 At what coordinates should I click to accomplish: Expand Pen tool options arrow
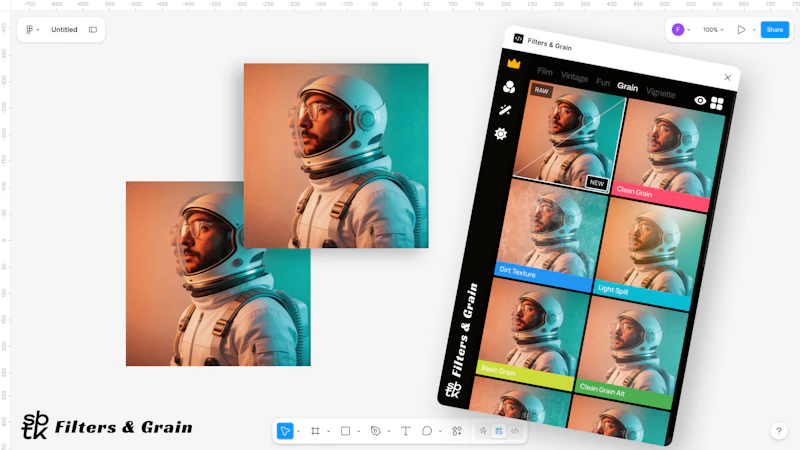pyautogui.click(x=389, y=432)
